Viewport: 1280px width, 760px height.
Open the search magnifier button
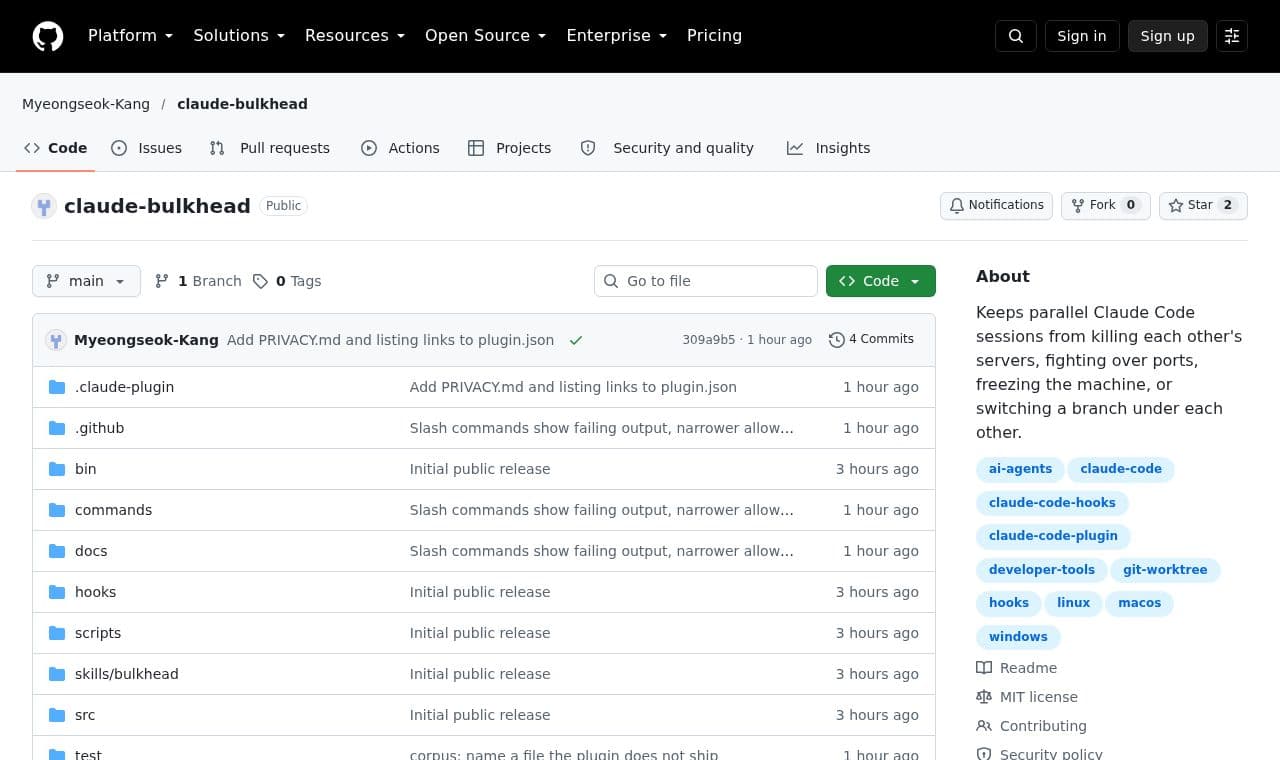click(x=1016, y=36)
